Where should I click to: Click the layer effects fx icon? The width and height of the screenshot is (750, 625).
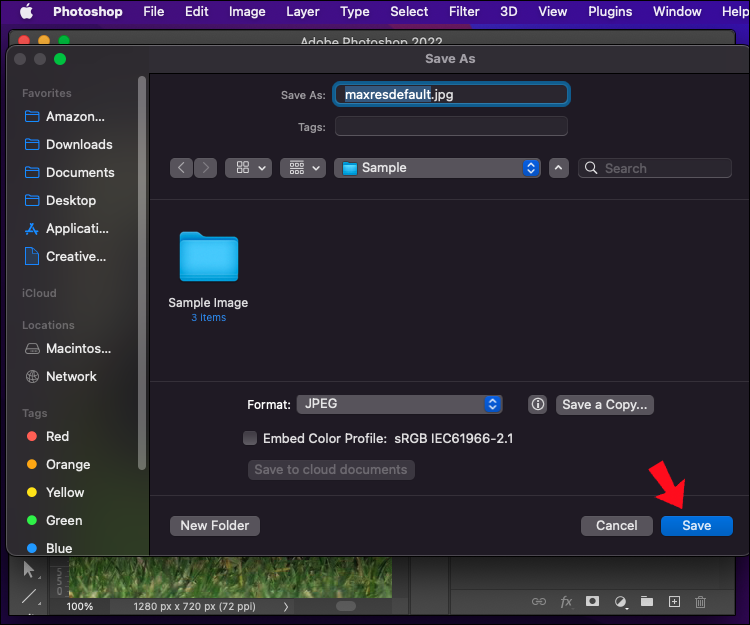click(x=566, y=602)
